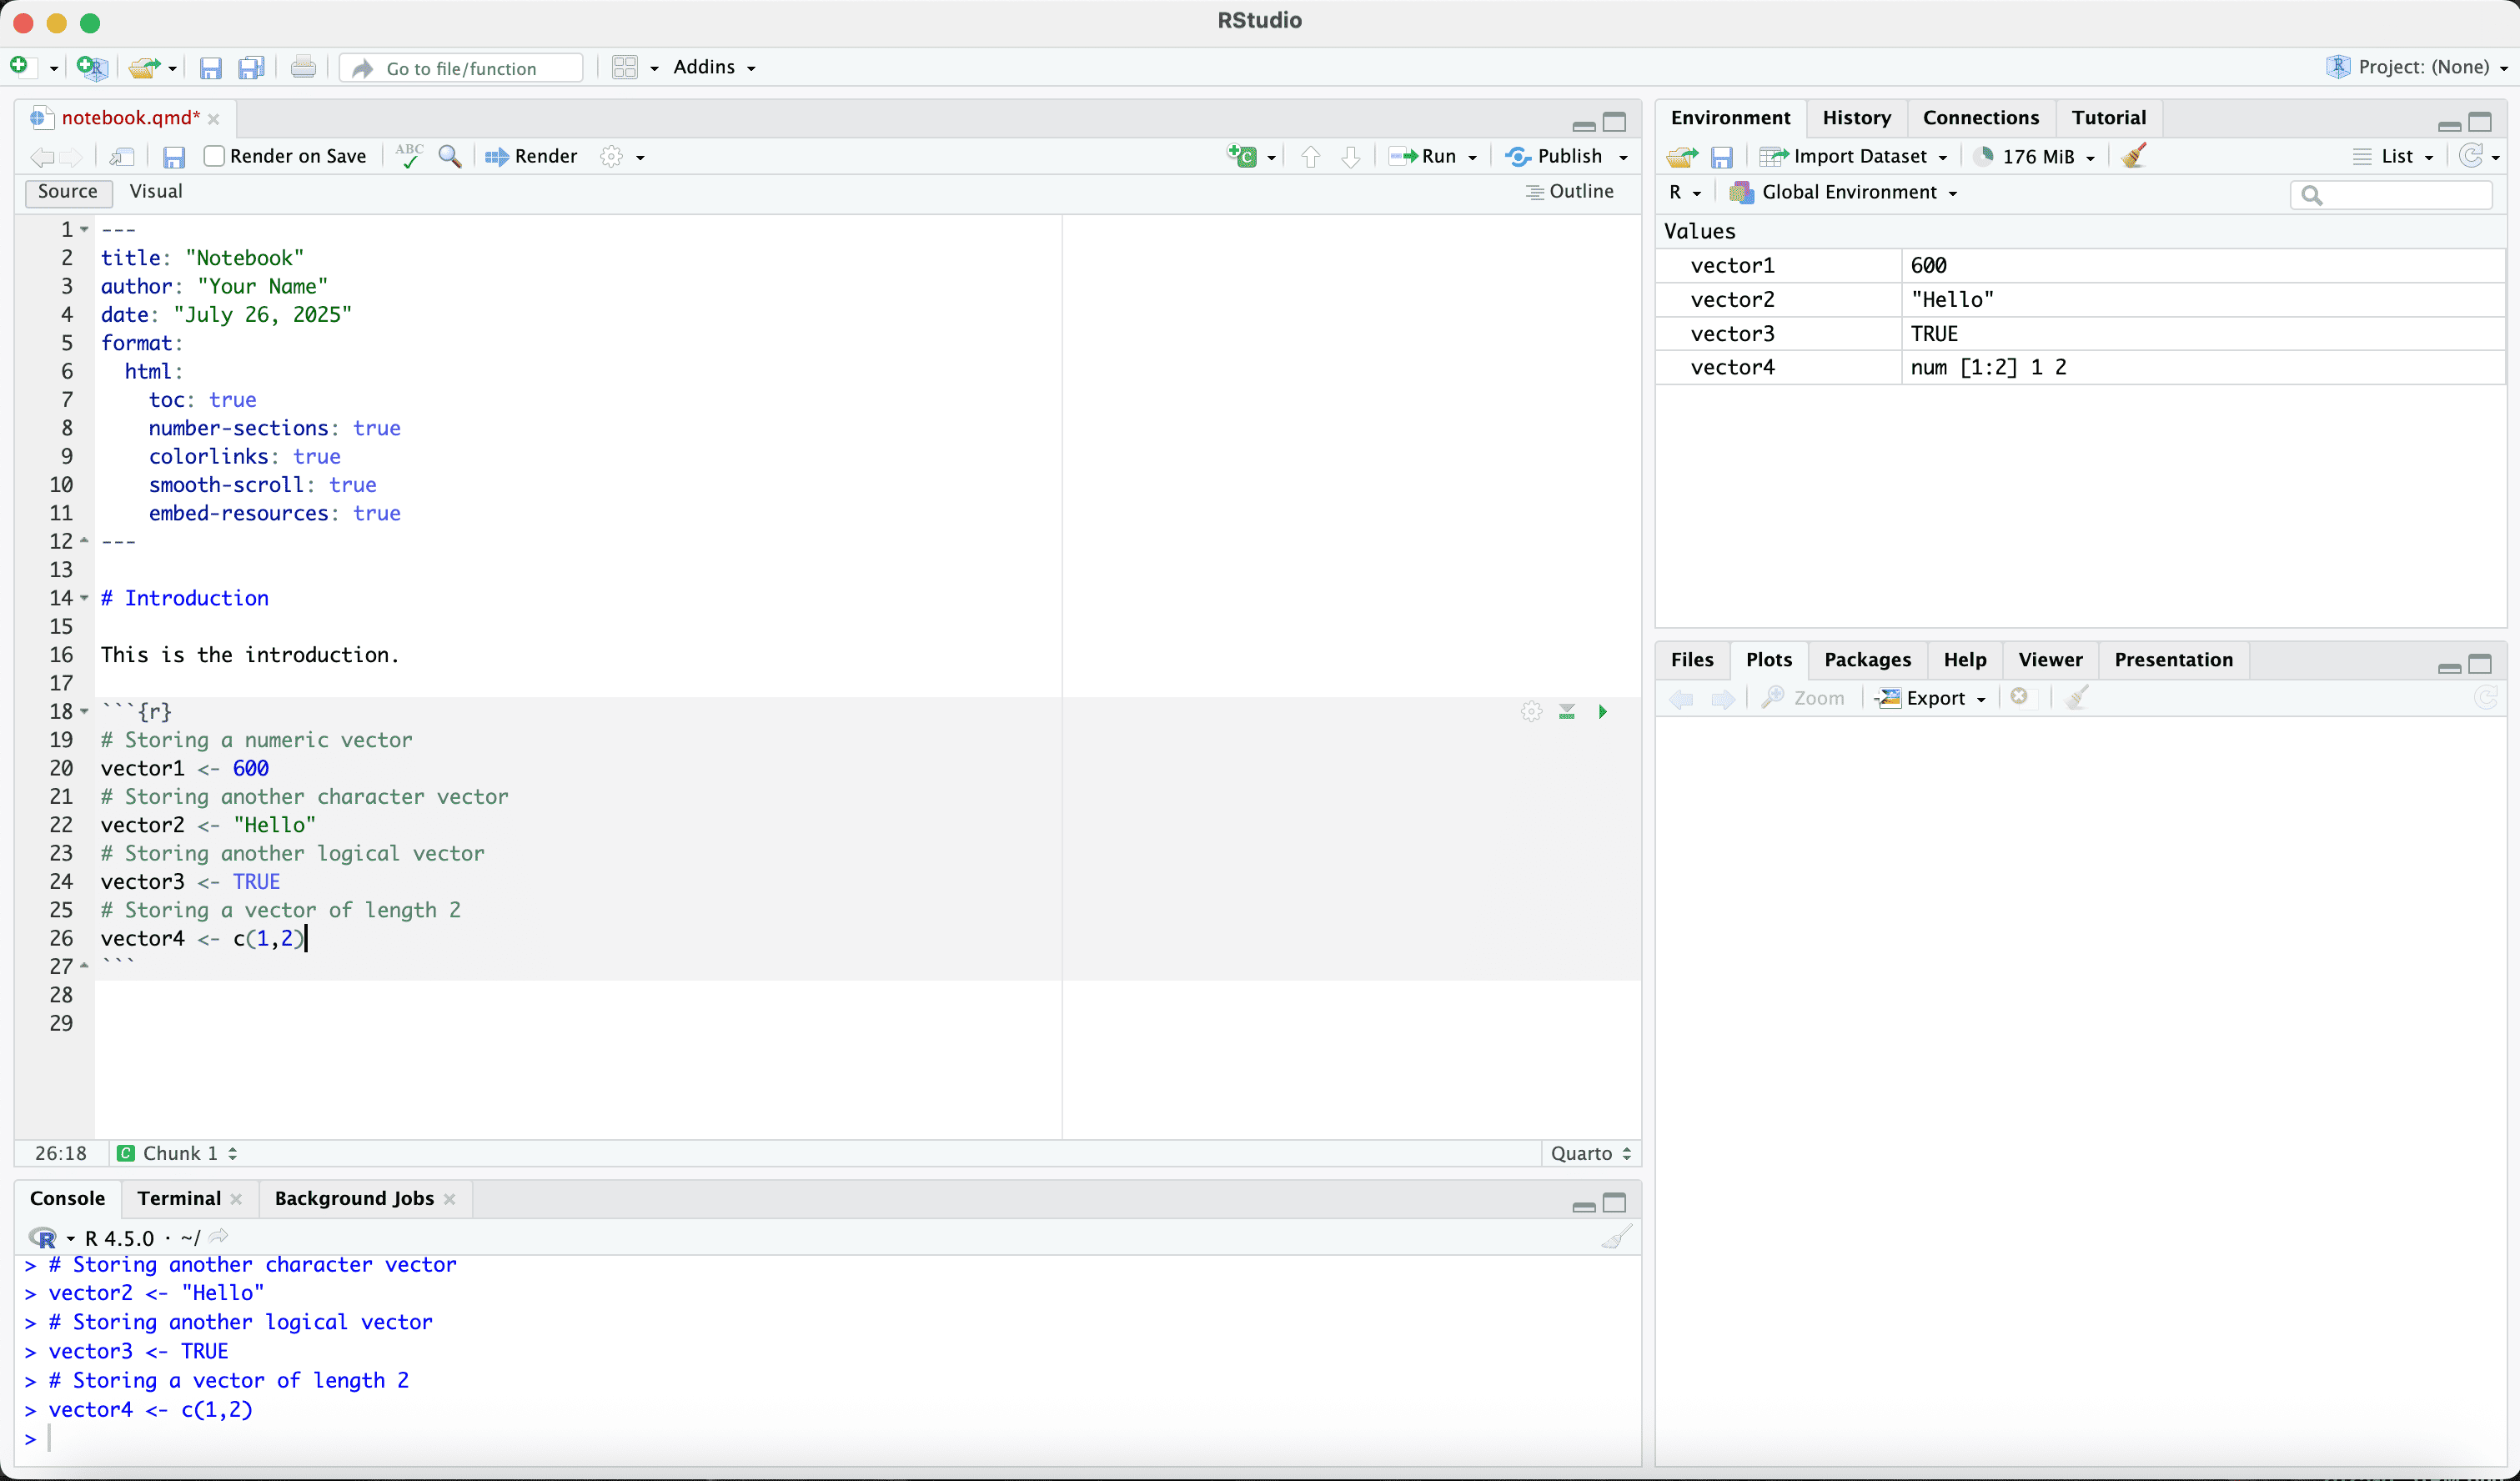Open the Import Dataset dropdown
2520x1481 pixels.
(x=1855, y=156)
